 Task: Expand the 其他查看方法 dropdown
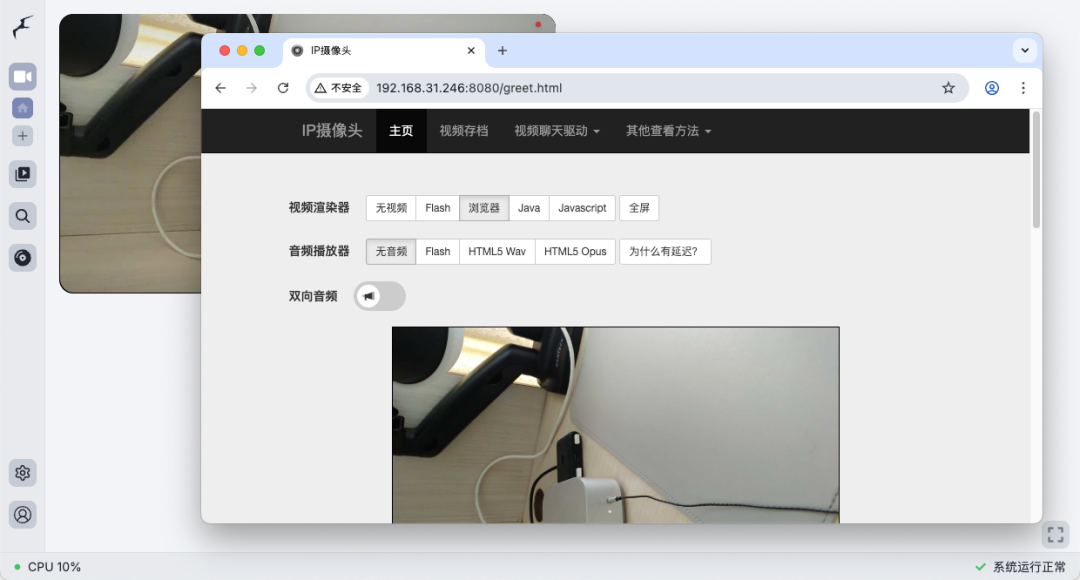[667, 131]
